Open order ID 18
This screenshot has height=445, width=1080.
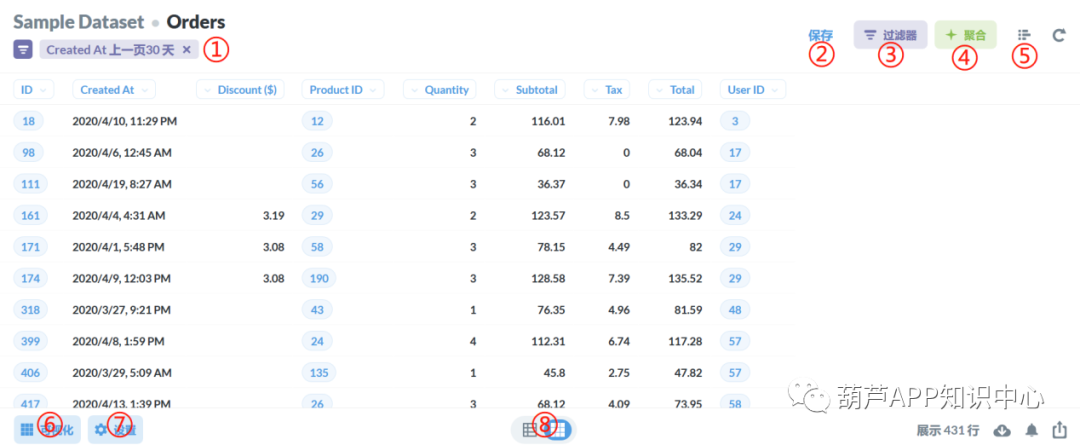coord(29,121)
